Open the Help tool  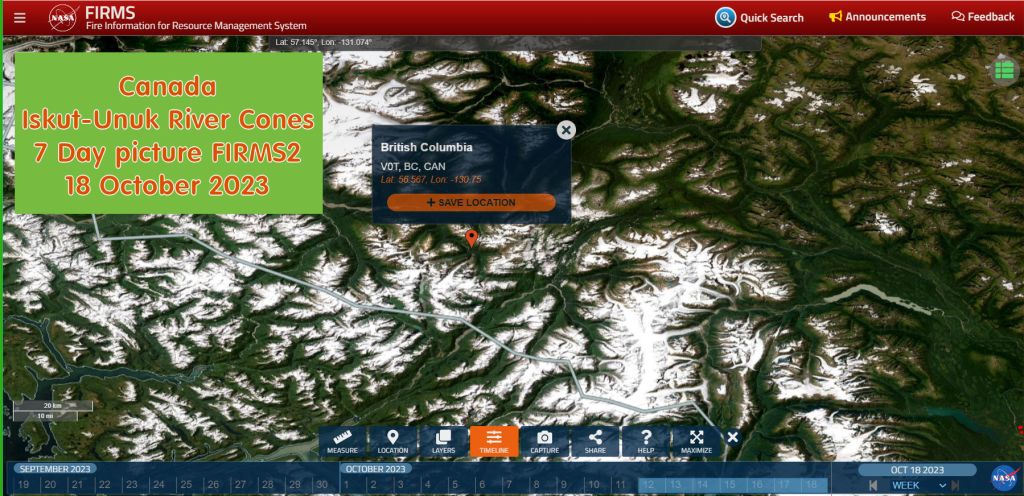pos(646,441)
